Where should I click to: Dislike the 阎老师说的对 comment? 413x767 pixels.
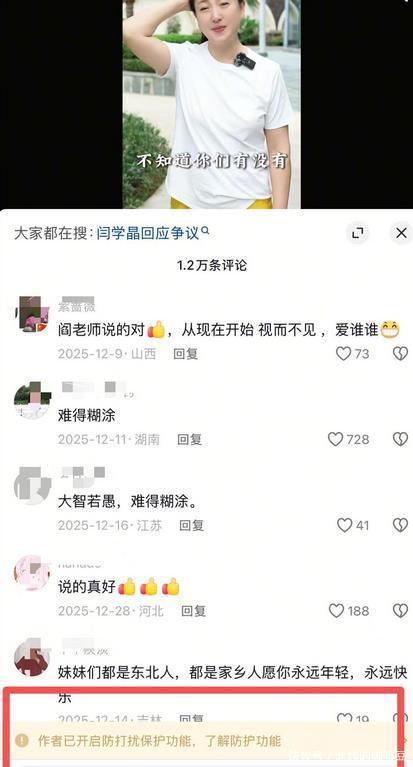point(400,353)
